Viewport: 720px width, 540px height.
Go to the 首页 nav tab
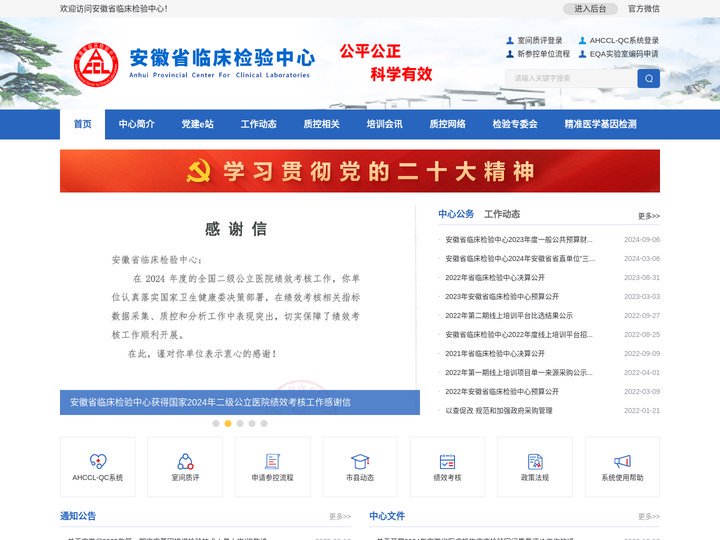(x=83, y=124)
